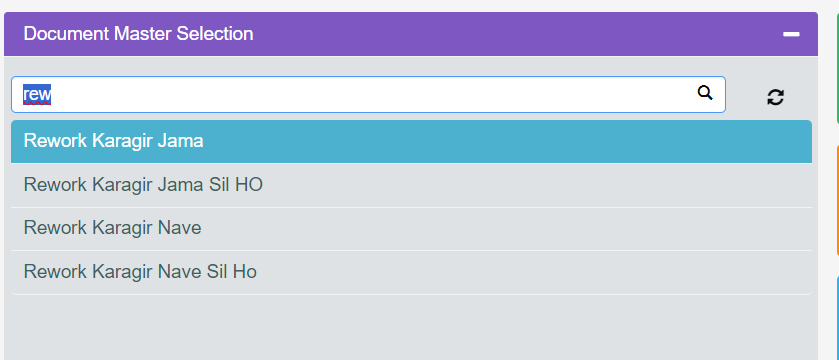Click right end of Karagir Nave row
This screenshot has height=360, width=839.
tap(749, 229)
